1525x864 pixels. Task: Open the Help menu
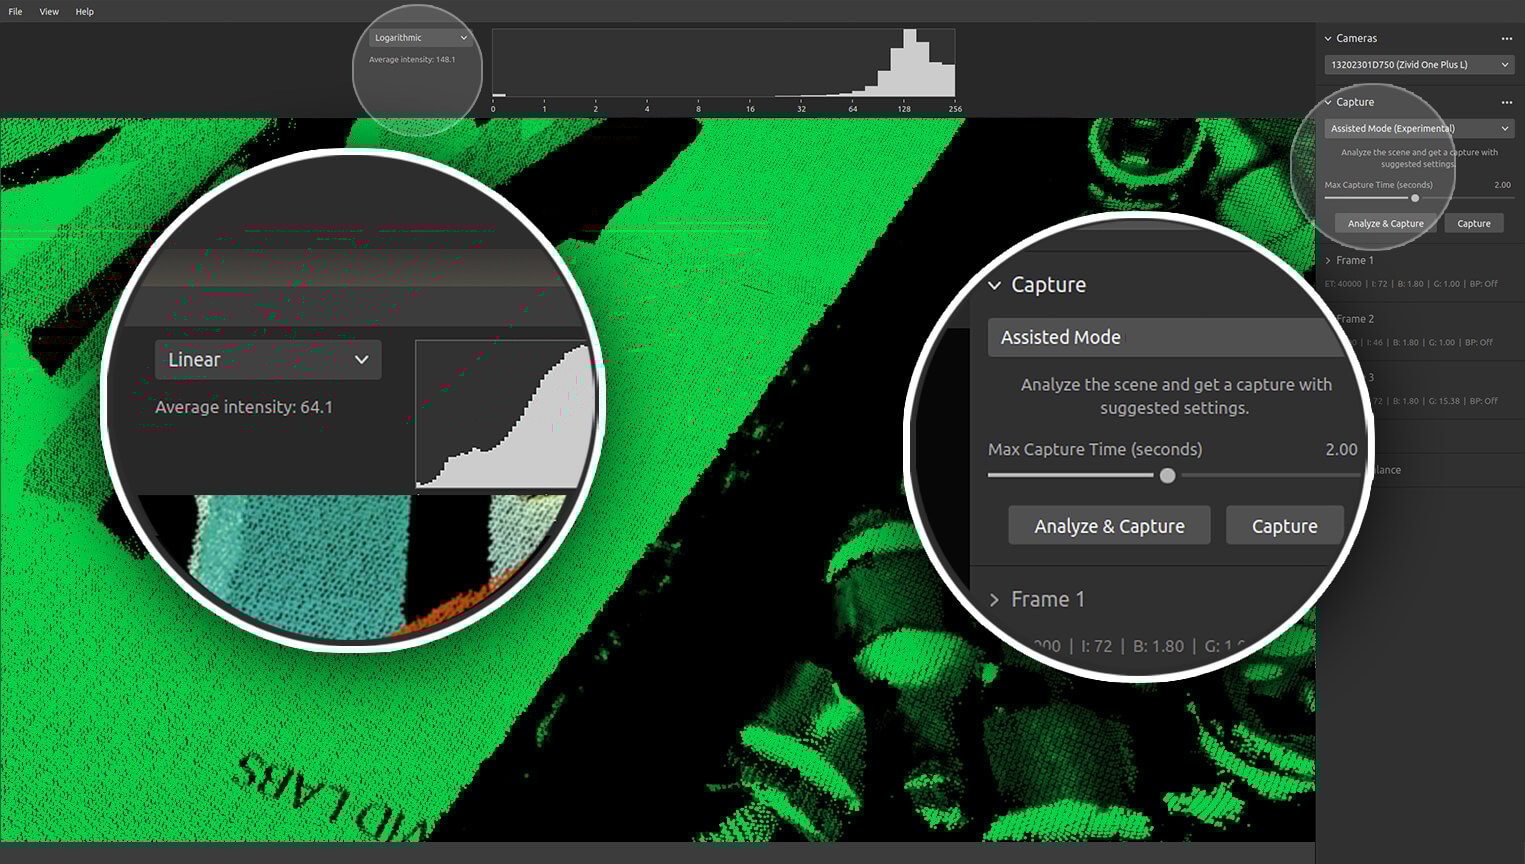85,12
